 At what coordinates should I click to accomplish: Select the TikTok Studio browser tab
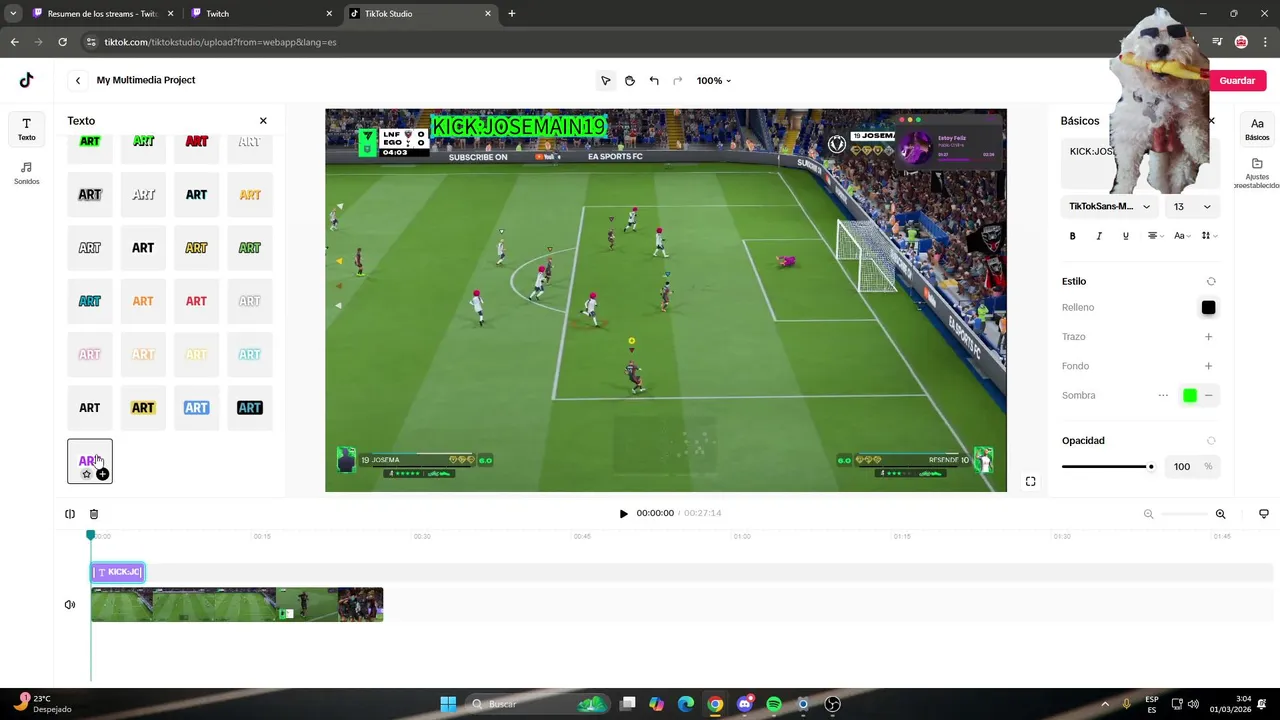pyautogui.click(x=419, y=14)
